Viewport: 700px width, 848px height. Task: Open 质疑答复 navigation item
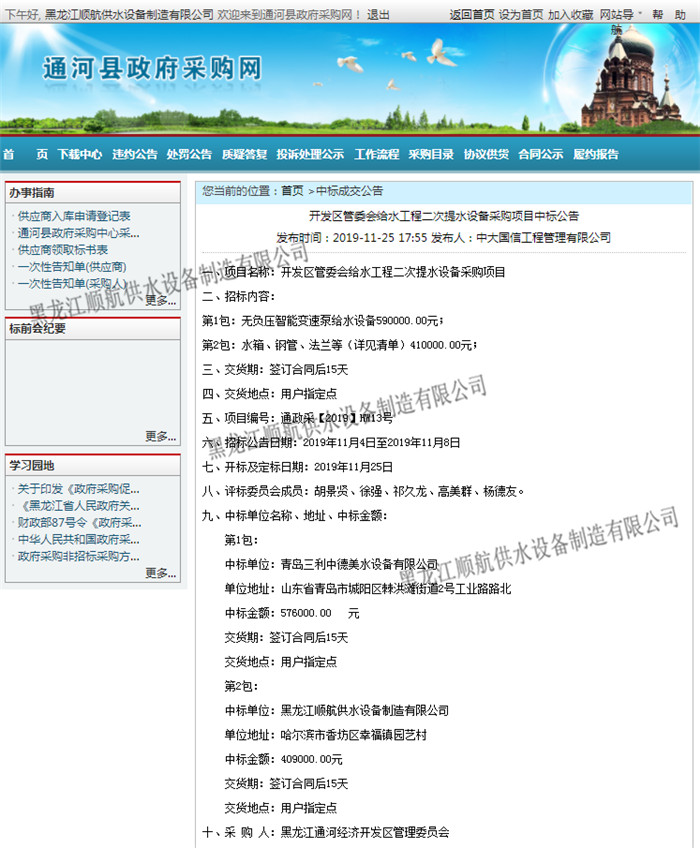click(244, 154)
